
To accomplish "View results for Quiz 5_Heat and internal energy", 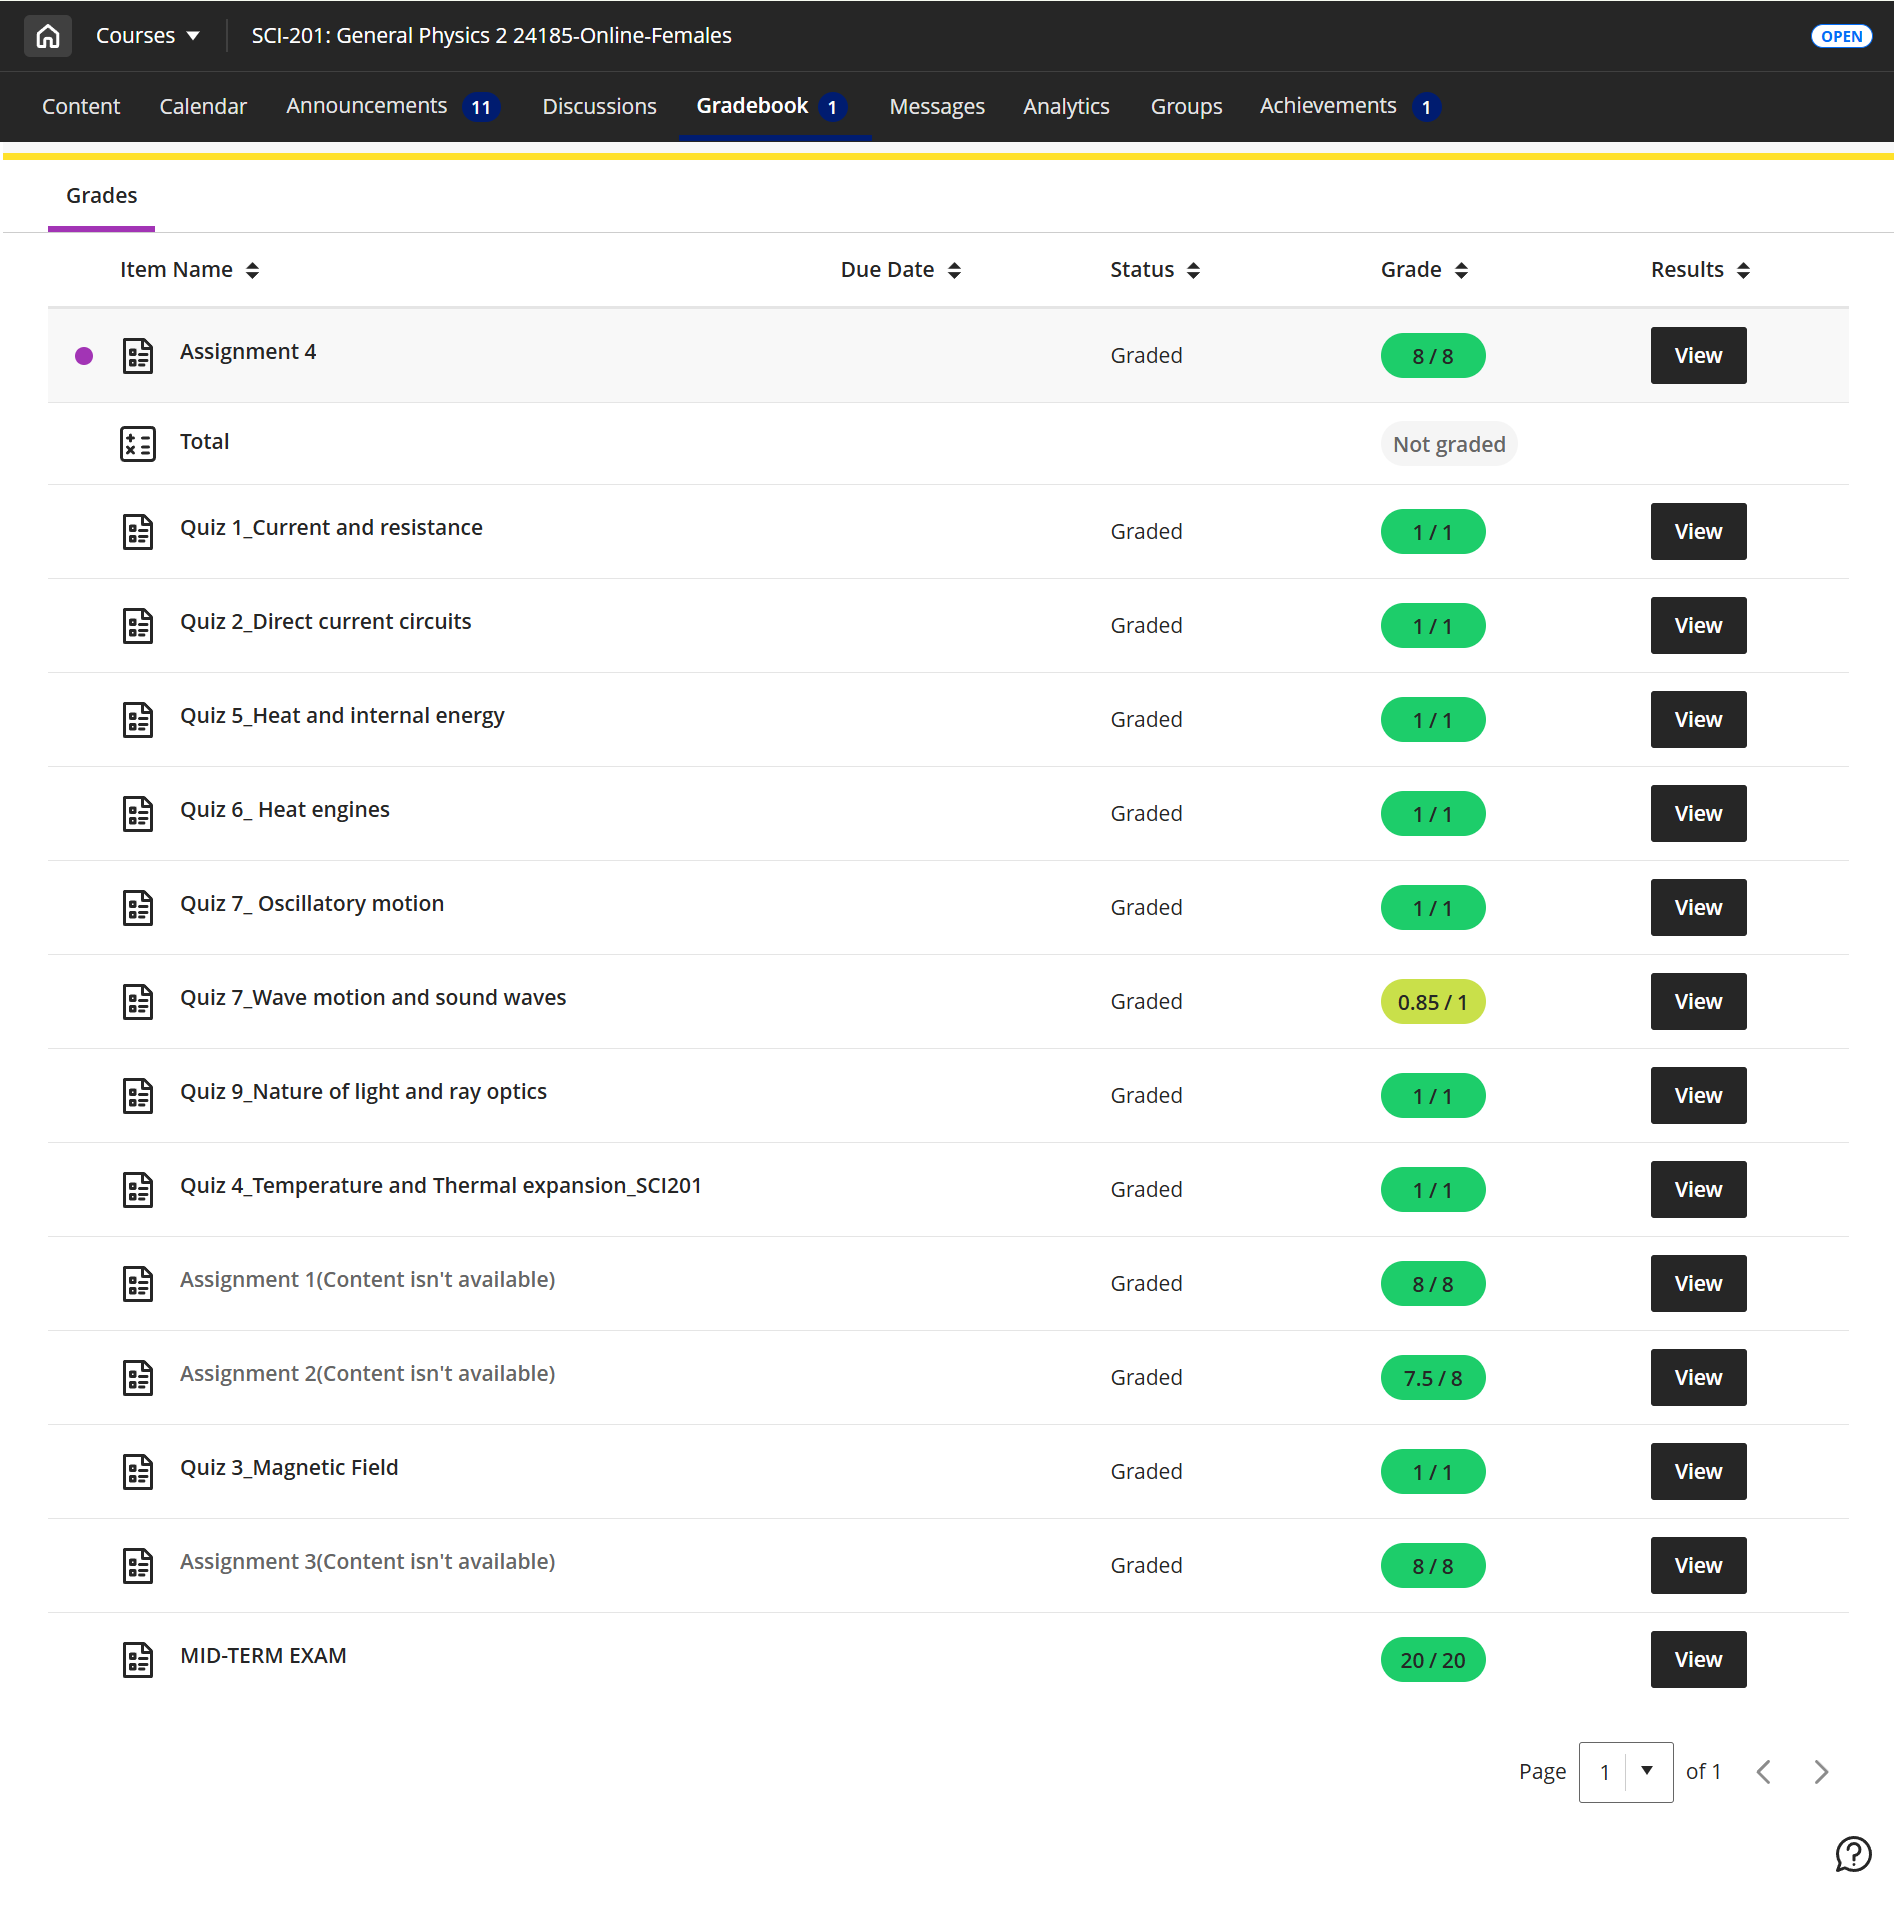I will 1698,720.
